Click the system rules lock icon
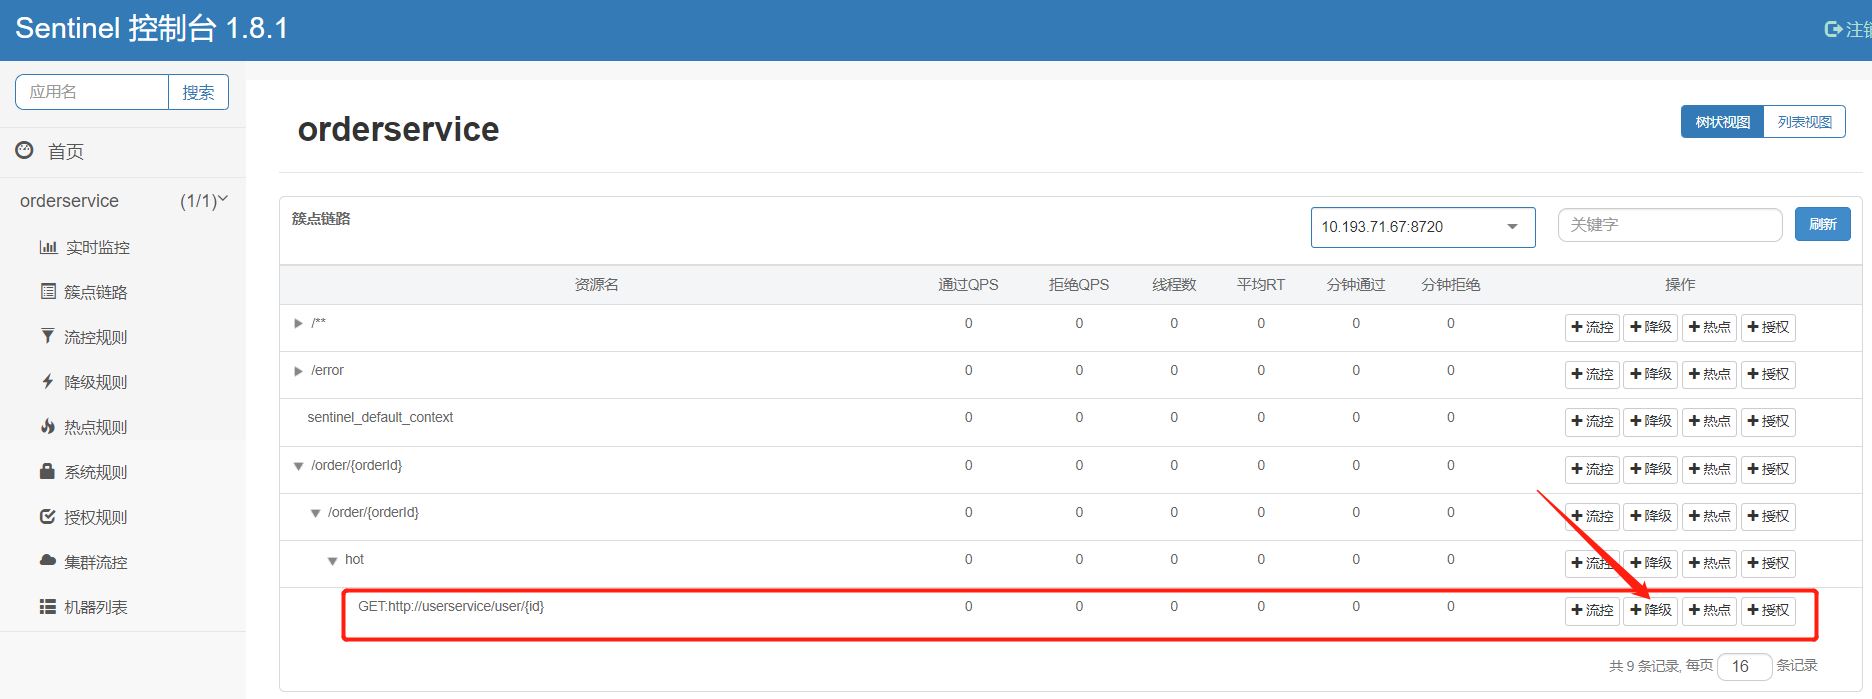1872x699 pixels. click(47, 471)
